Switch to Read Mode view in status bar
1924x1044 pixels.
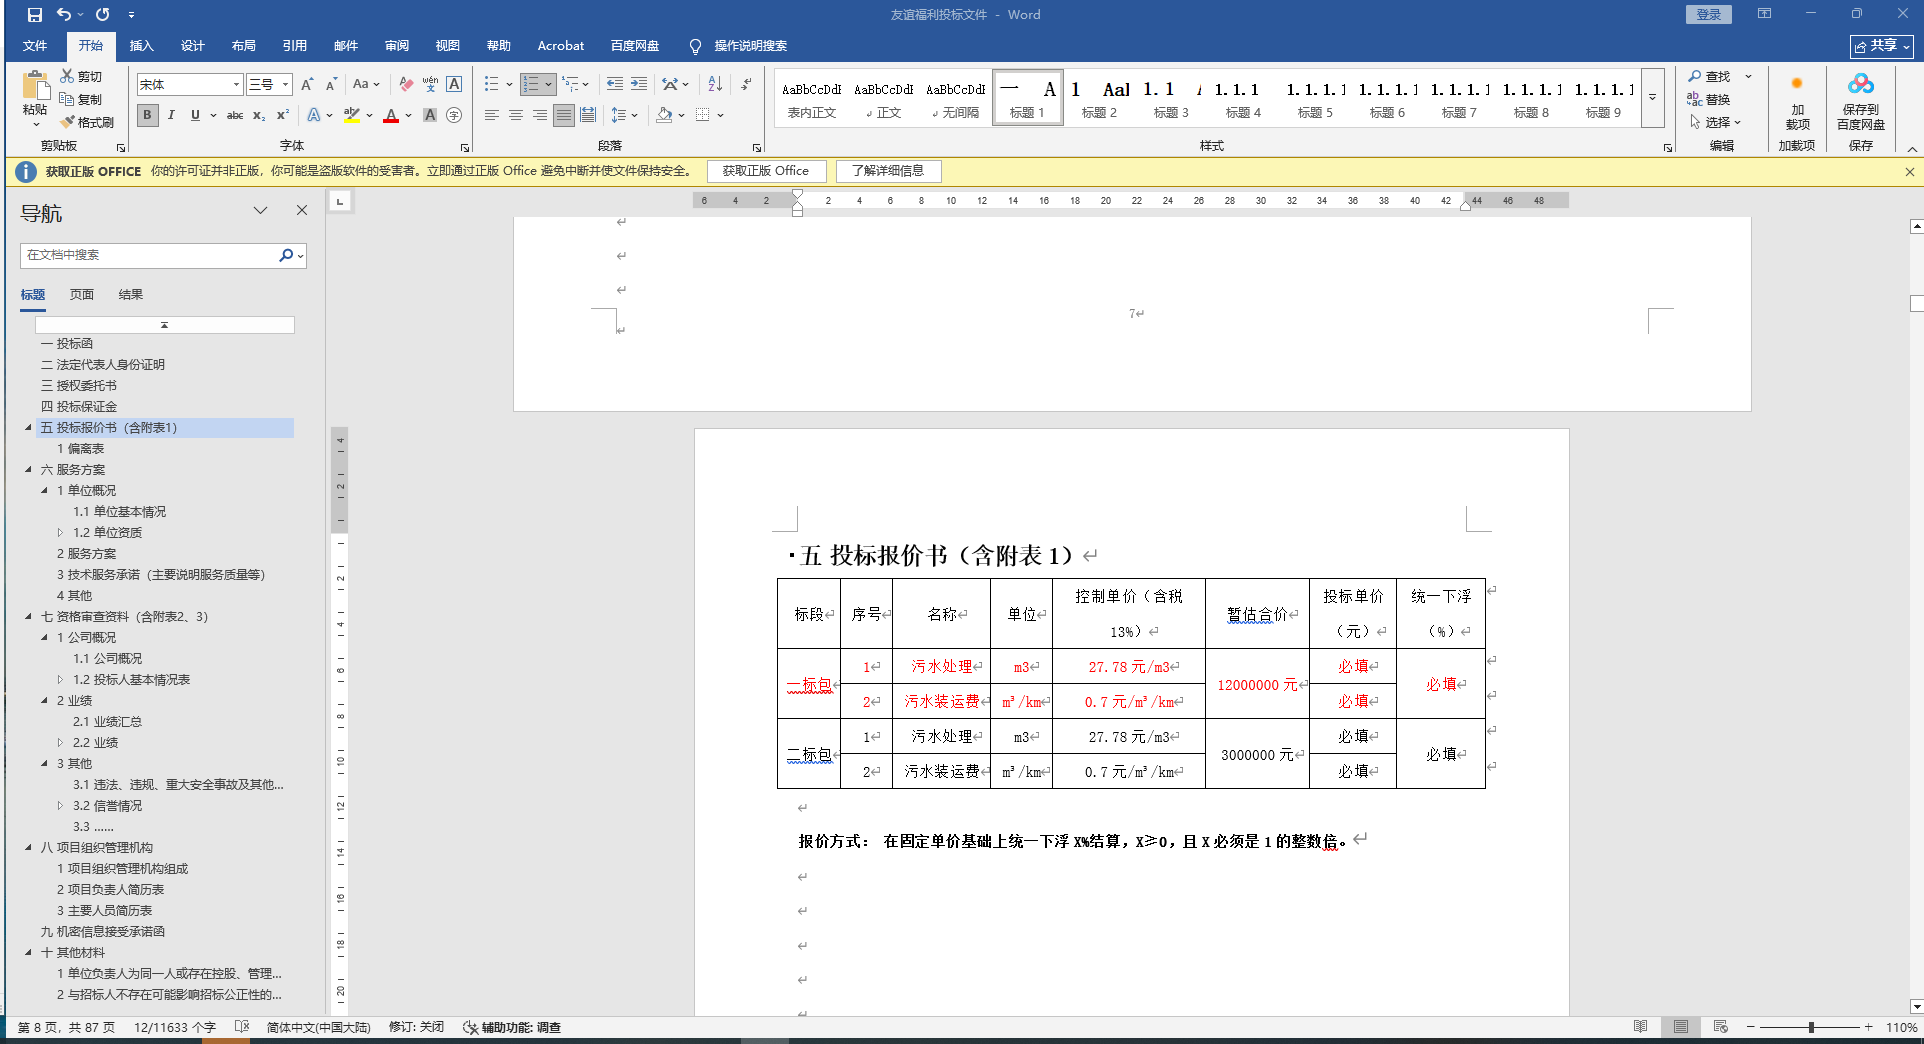click(1640, 1027)
